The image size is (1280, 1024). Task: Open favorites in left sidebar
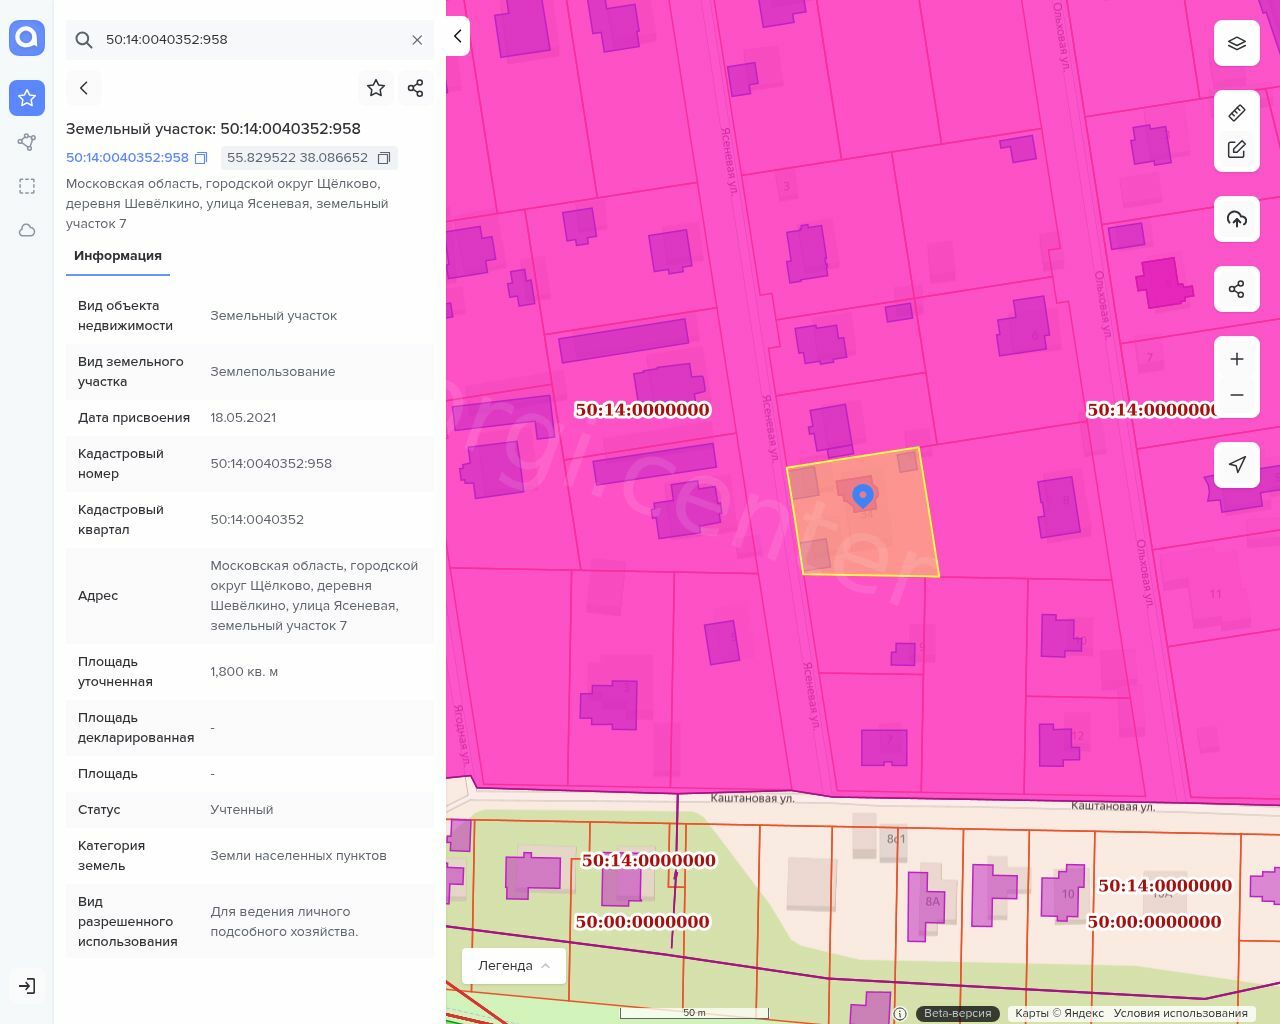coord(27,98)
